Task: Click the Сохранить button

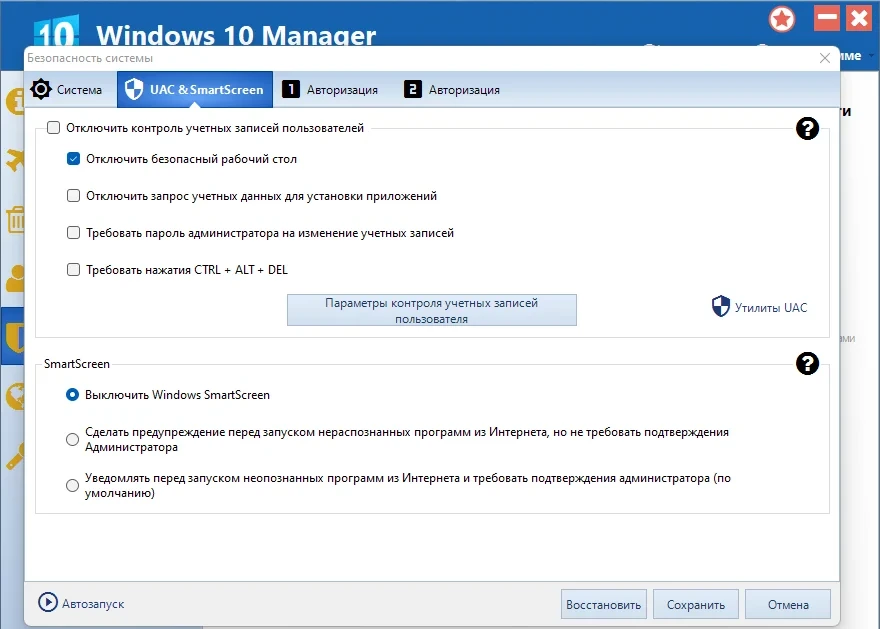Action: pyautogui.click(x=695, y=604)
